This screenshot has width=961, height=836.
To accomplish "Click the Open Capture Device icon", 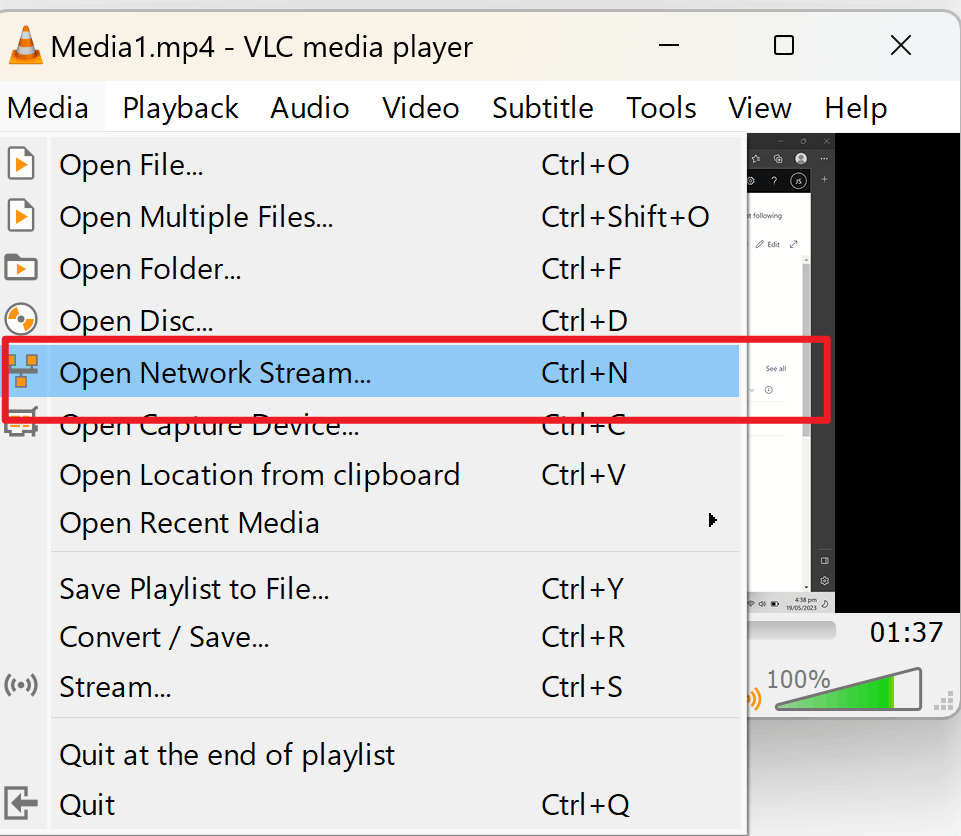I will [22, 424].
